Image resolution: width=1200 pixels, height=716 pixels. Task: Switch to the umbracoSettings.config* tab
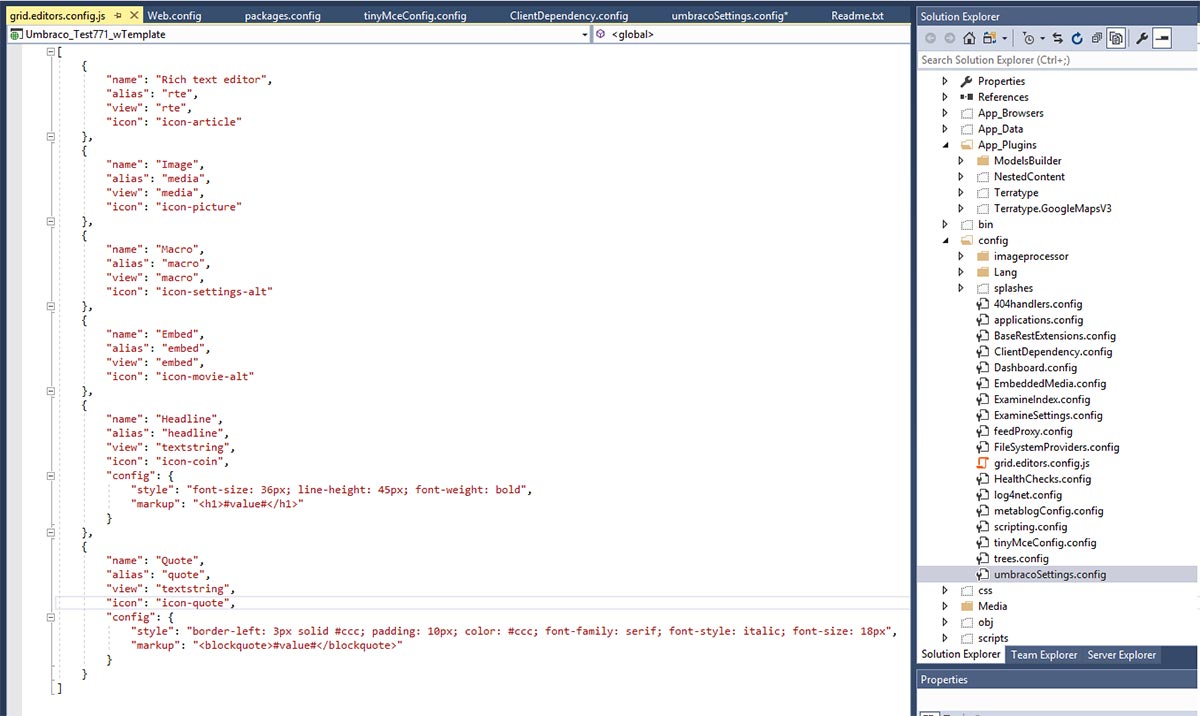coord(730,16)
